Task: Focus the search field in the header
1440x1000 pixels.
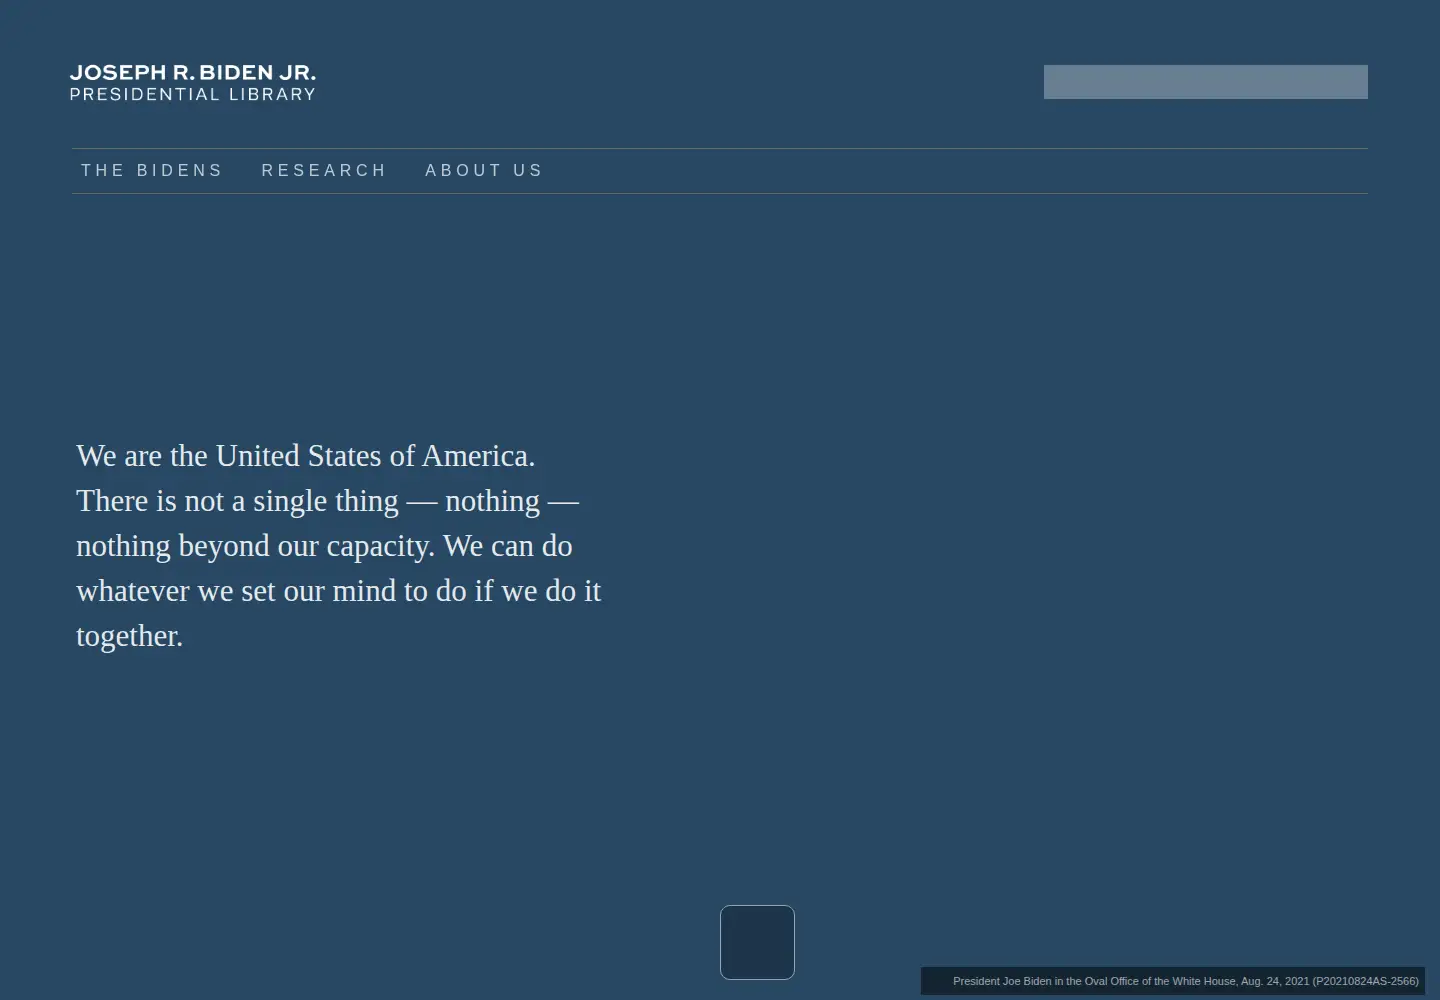Action: click(1205, 82)
